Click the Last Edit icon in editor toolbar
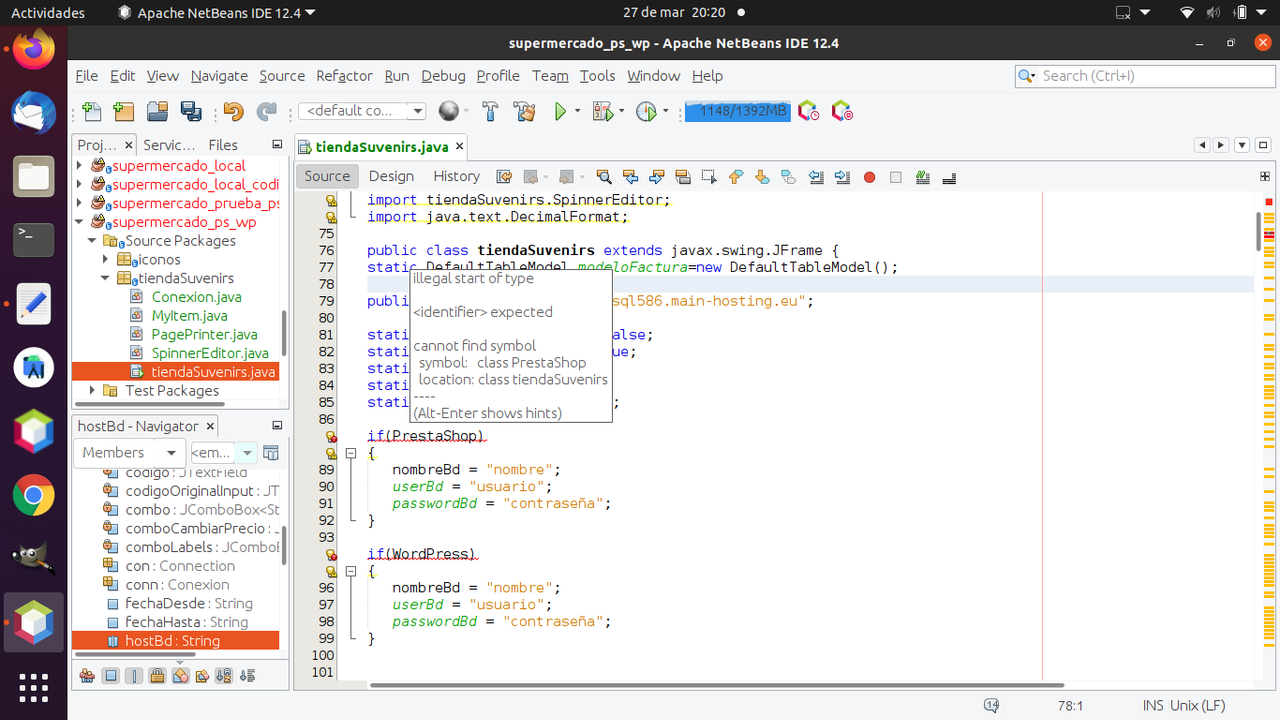The image size is (1280, 720). coord(504,177)
